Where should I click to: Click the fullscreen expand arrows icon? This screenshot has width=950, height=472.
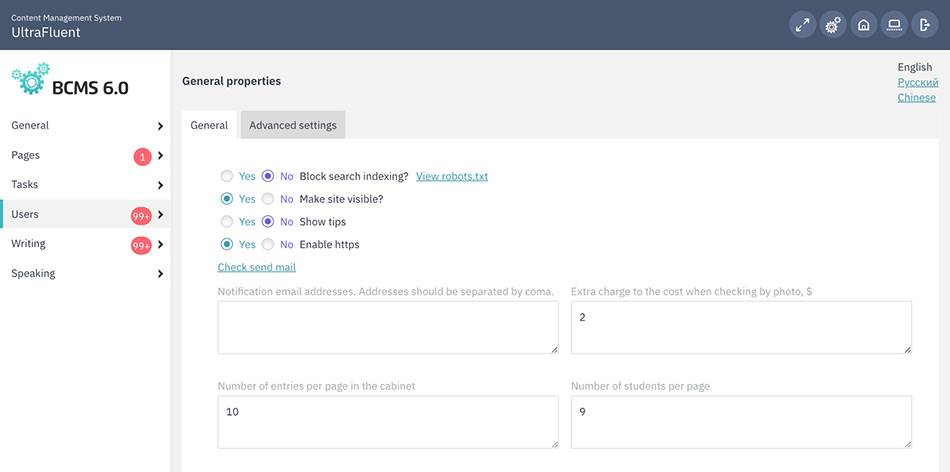[x=802, y=25]
